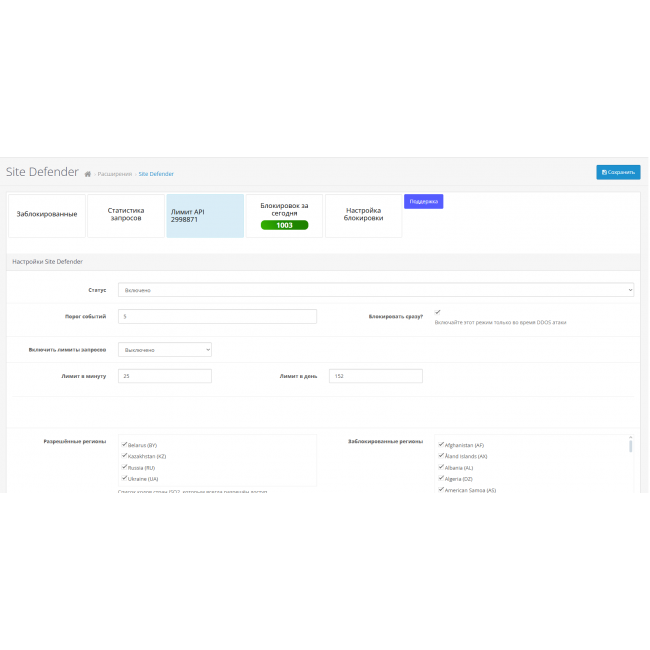This screenshot has width=650, height=650.
Task: Select the Лимит API tile
Action: [205, 215]
